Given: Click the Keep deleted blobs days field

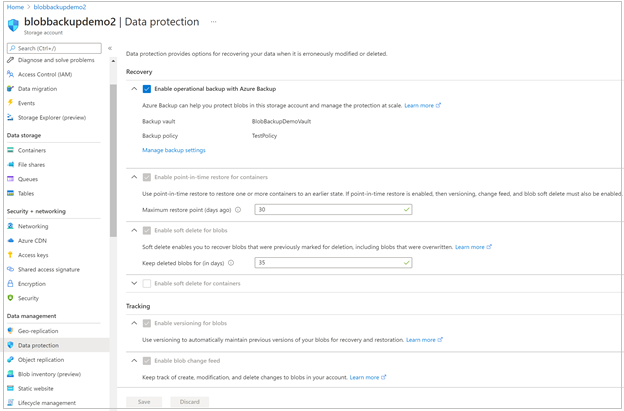Looking at the screenshot, I should tap(333, 263).
